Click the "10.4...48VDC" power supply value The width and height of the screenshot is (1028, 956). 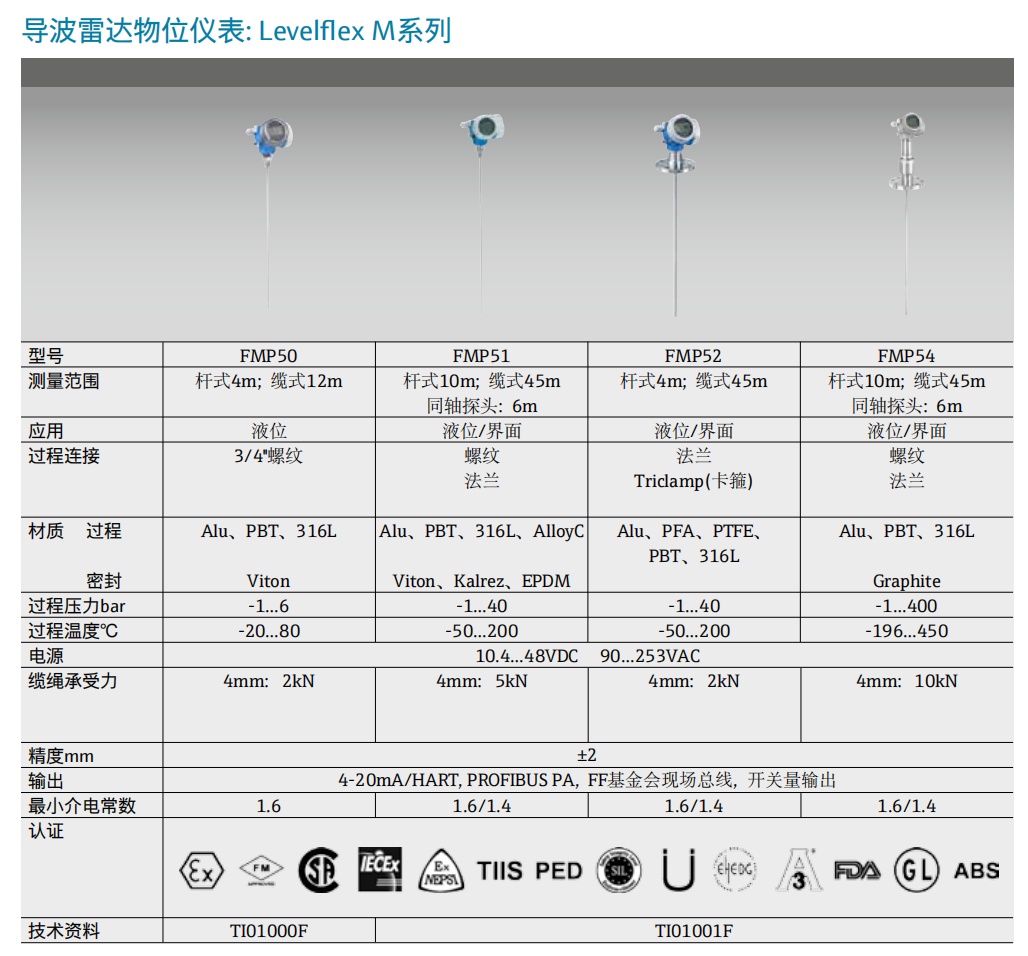527,656
